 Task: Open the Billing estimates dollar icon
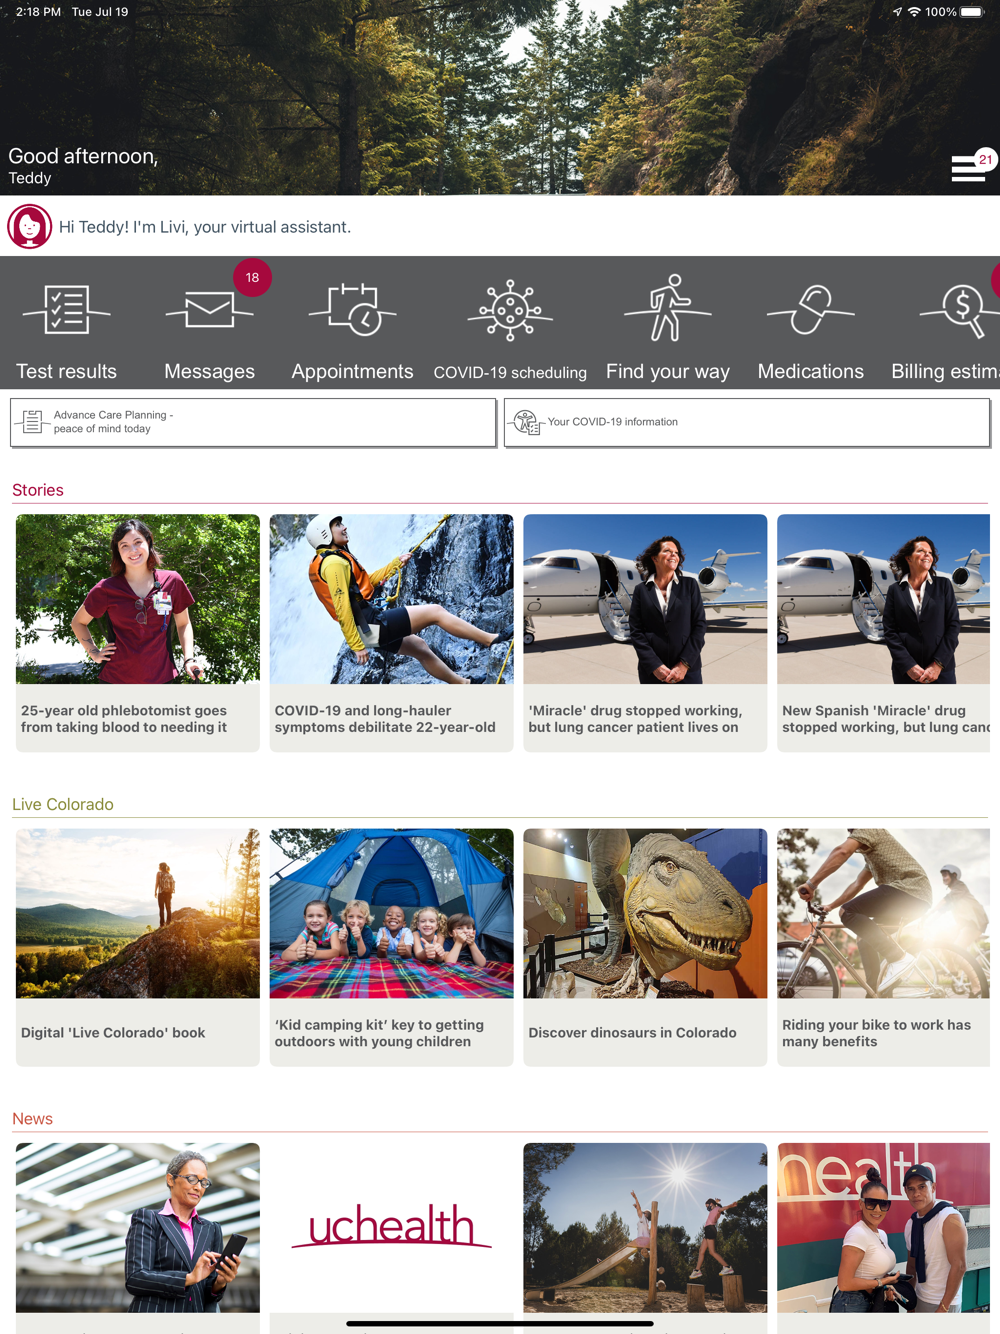coord(960,310)
